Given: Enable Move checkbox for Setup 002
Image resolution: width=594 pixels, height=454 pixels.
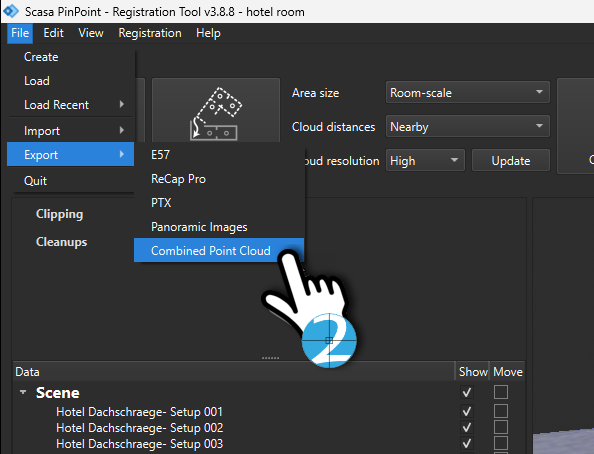Looking at the screenshot, I should click(501, 427).
